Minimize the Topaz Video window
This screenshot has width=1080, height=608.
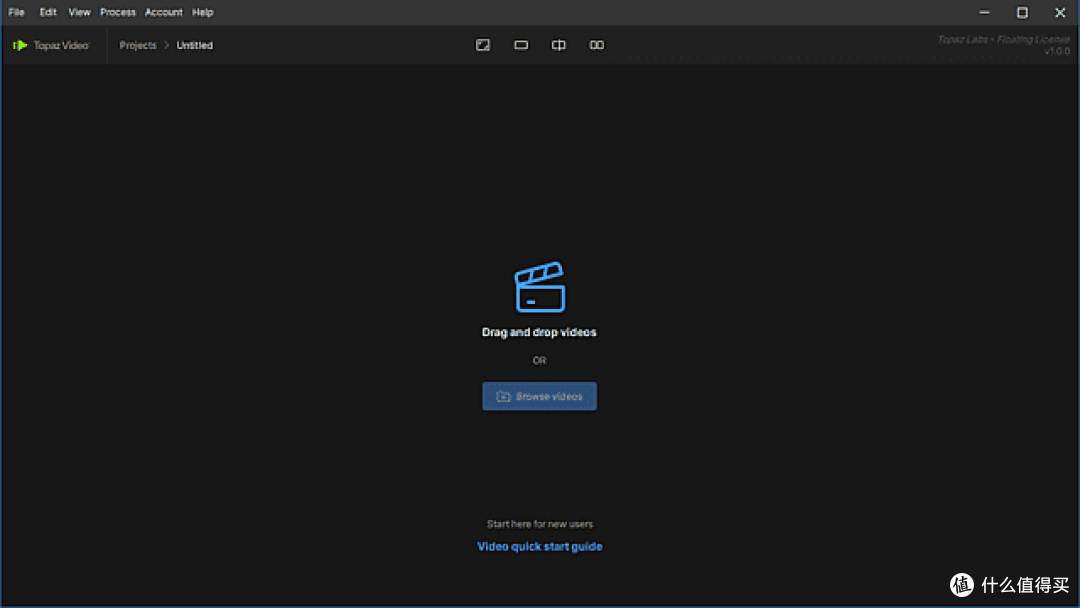pos(984,12)
